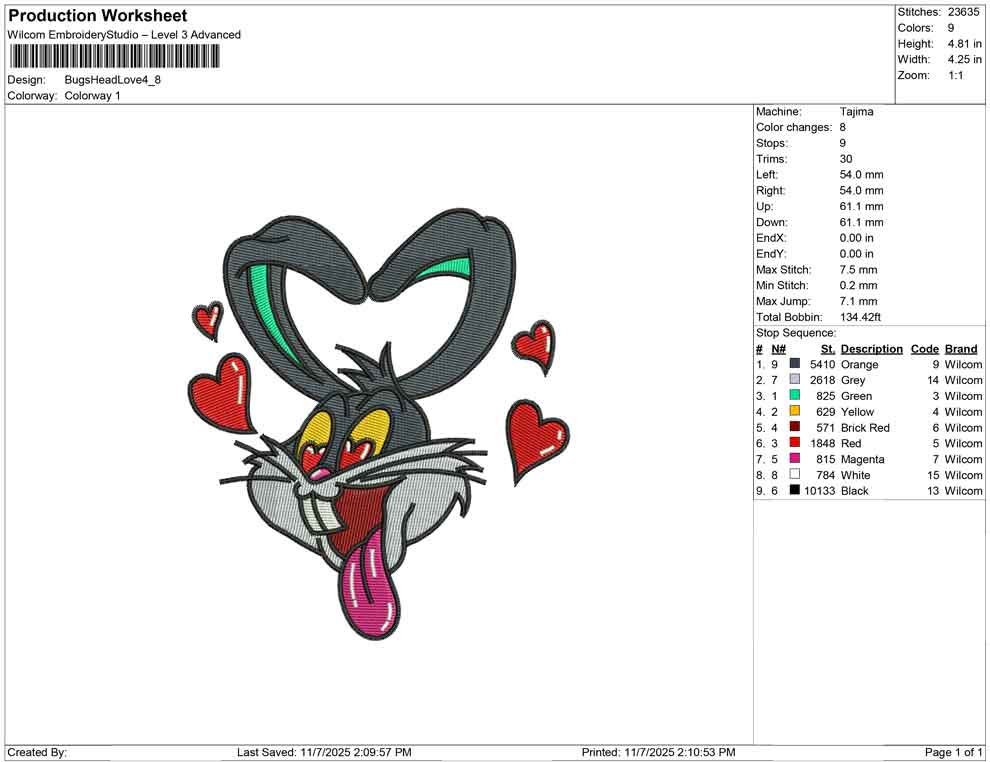Click the Orange thread swatch in Stop Sequence
The width and height of the screenshot is (990, 762).
point(795,364)
